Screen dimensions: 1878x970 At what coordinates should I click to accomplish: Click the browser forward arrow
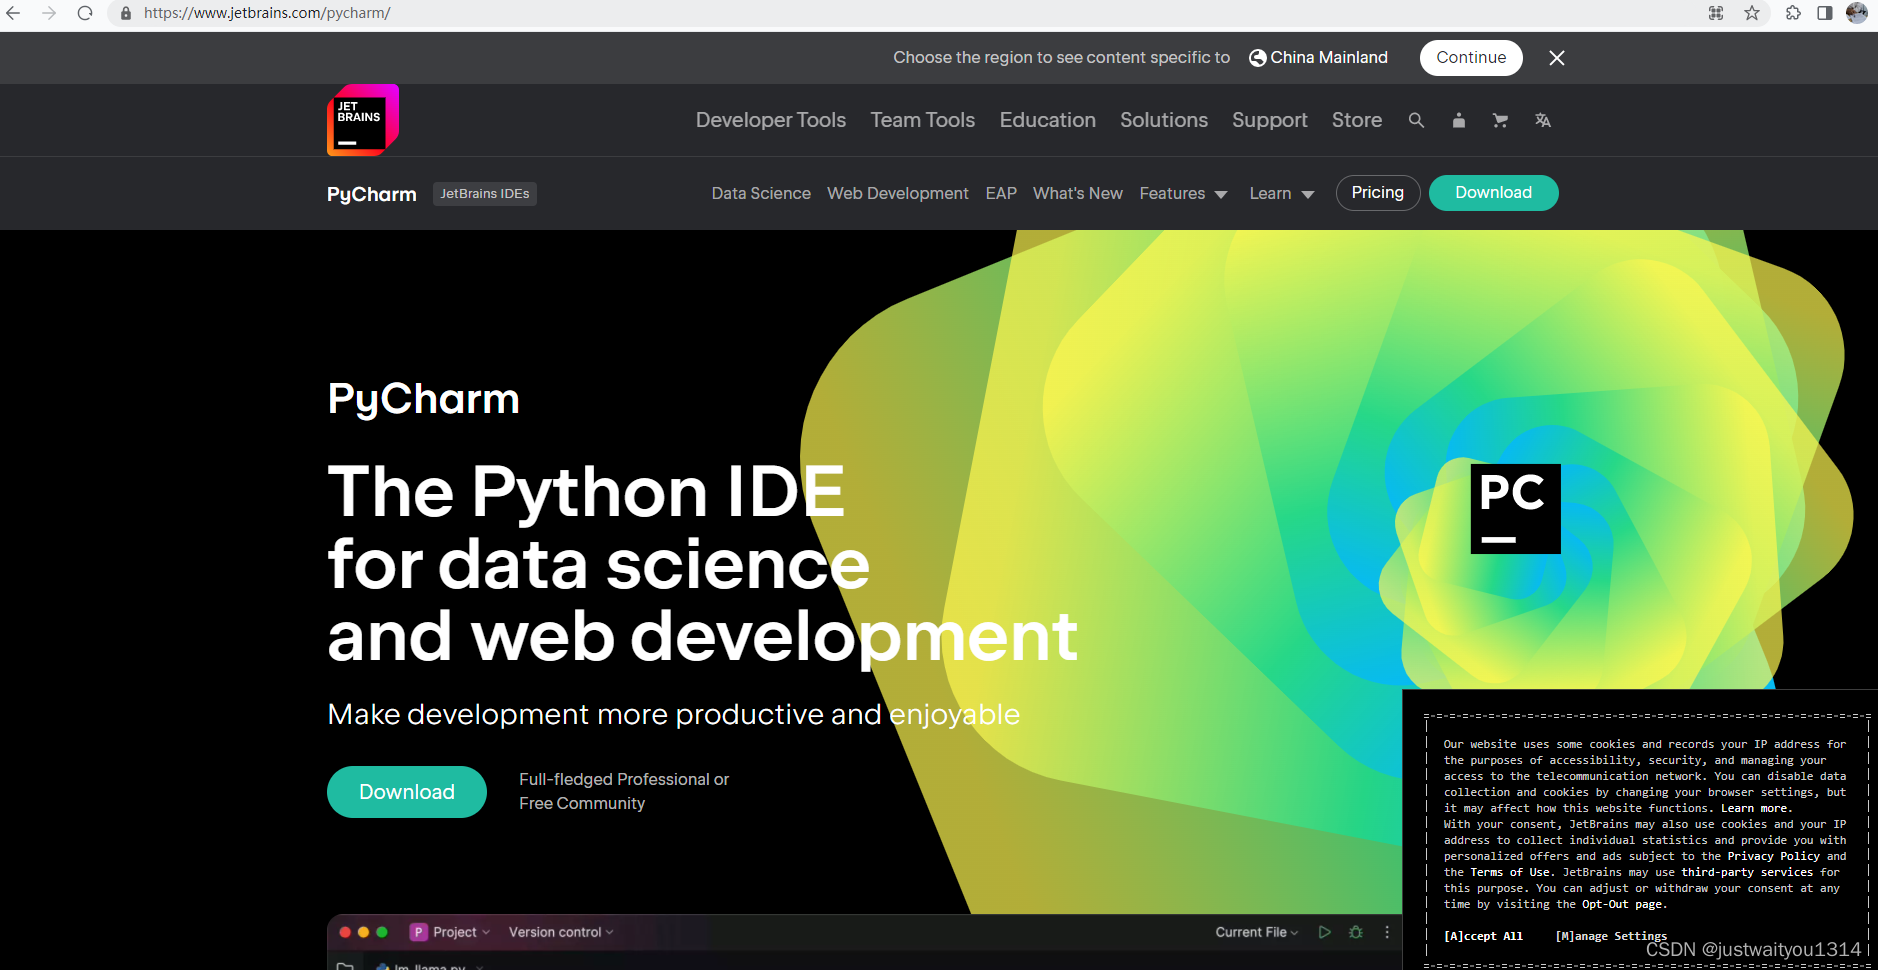pyautogui.click(x=49, y=13)
